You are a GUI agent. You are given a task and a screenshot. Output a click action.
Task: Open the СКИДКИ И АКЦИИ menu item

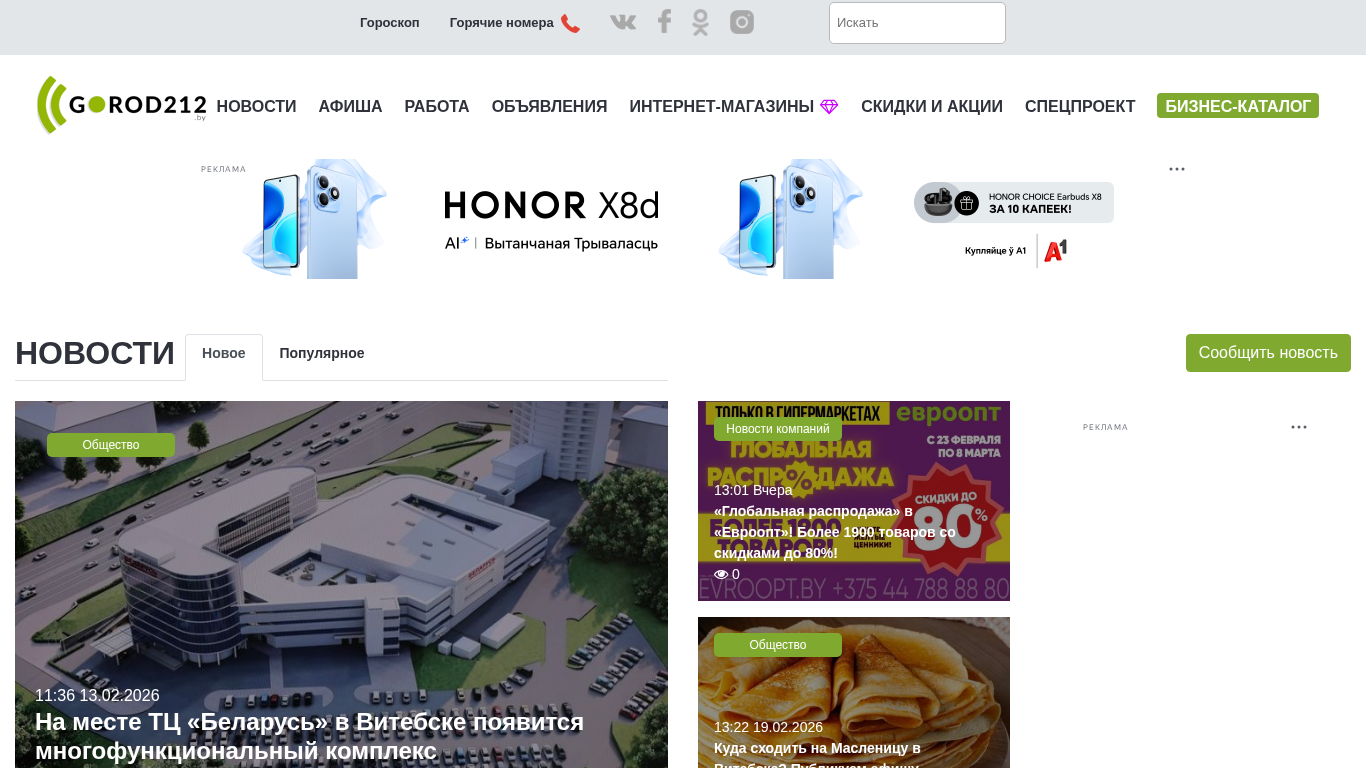(932, 107)
